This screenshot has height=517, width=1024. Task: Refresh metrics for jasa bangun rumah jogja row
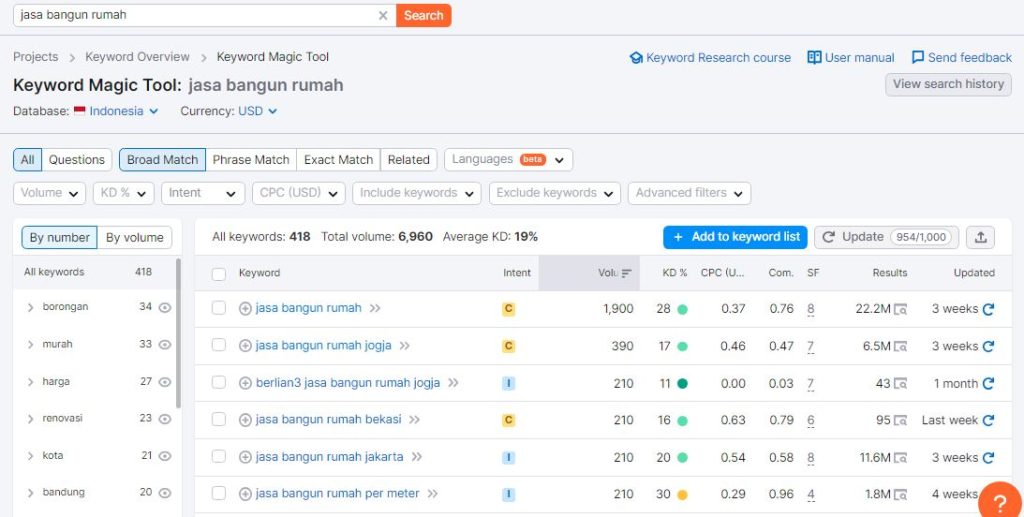click(988, 346)
